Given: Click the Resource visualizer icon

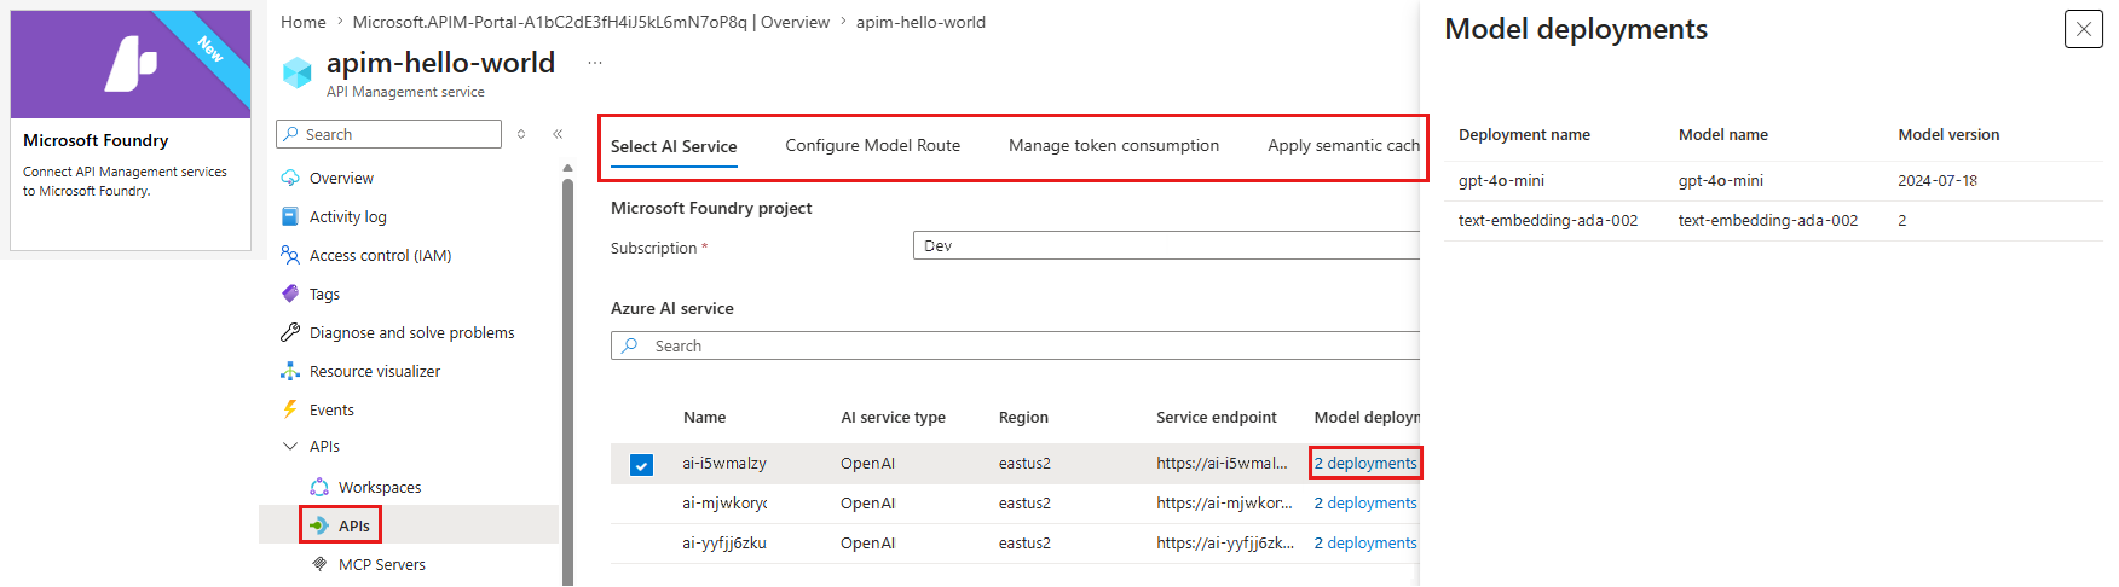Looking at the screenshot, I should (291, 371).
